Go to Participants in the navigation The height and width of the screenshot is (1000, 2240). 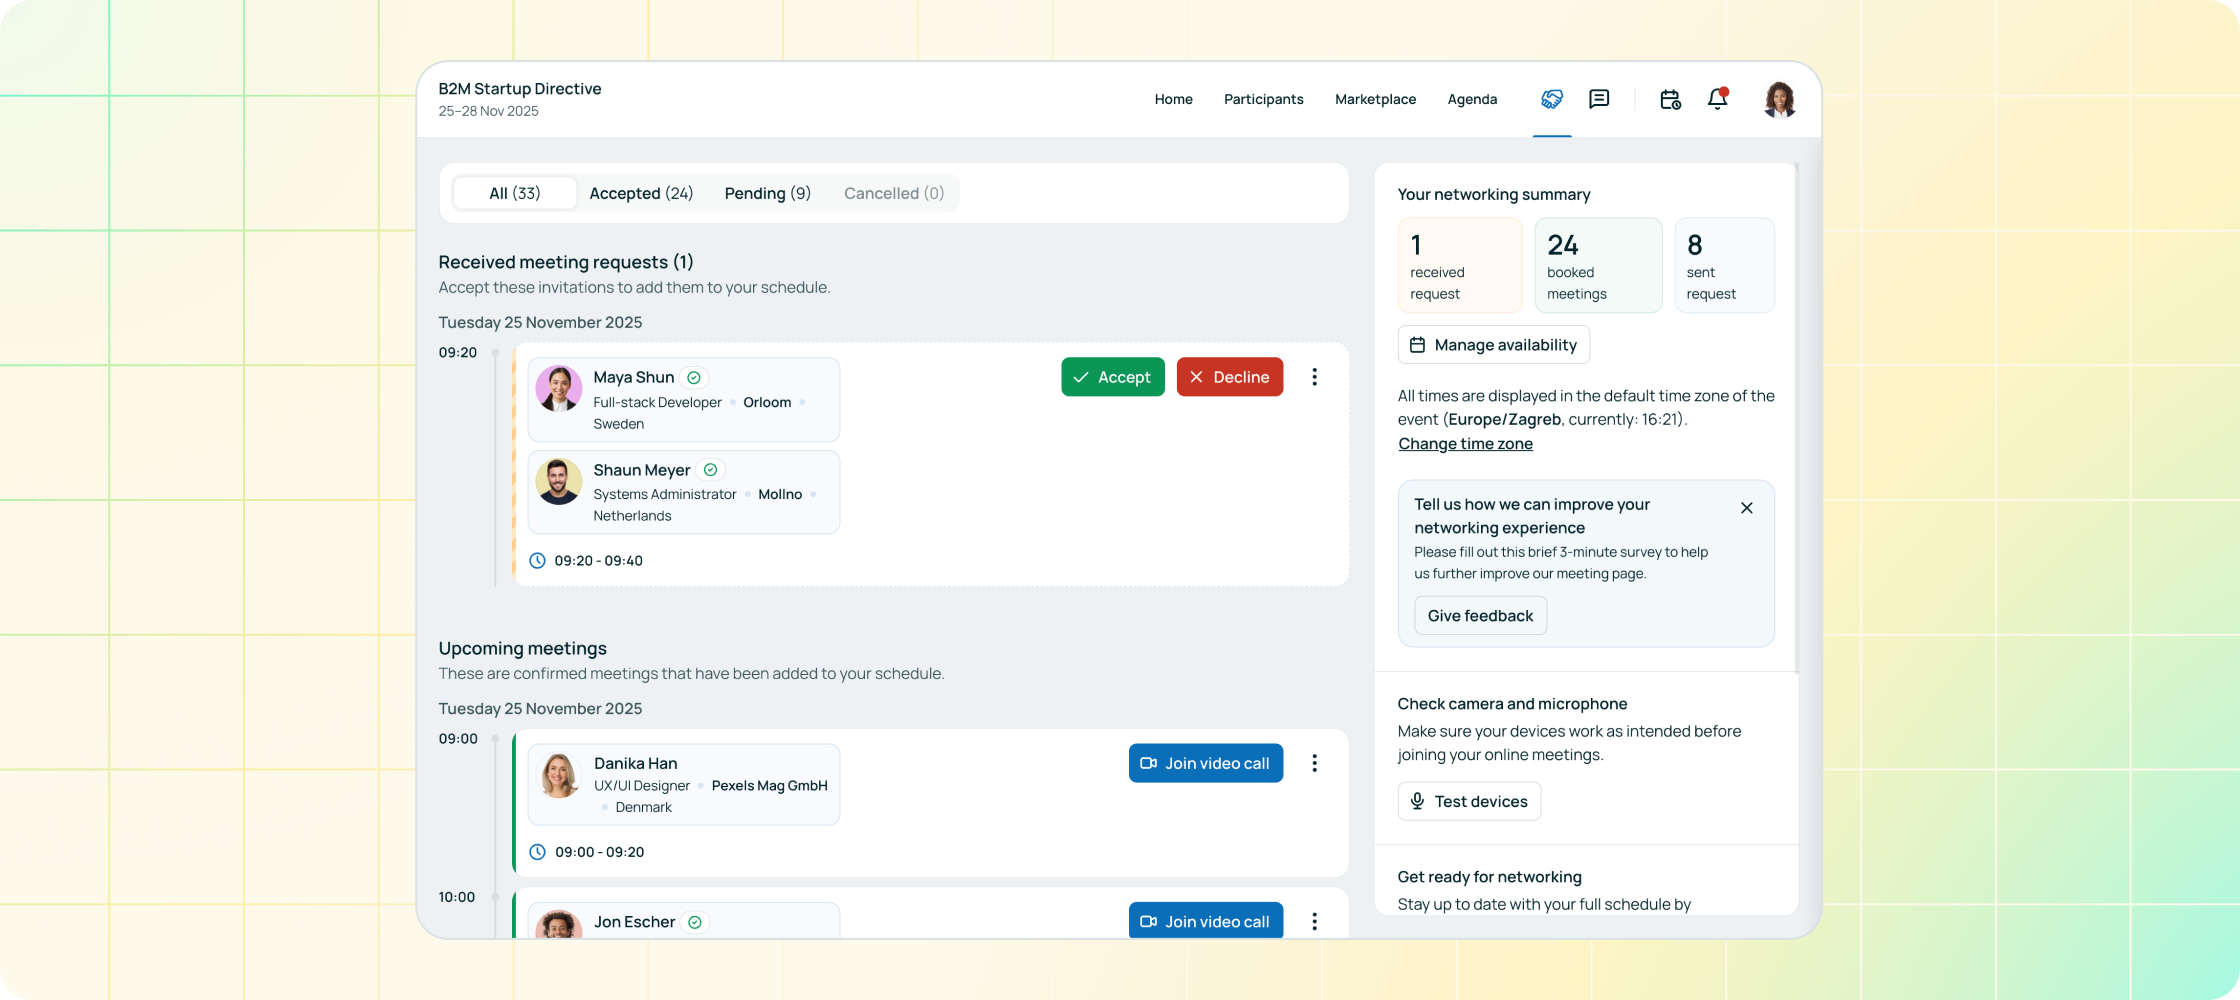1263,99
